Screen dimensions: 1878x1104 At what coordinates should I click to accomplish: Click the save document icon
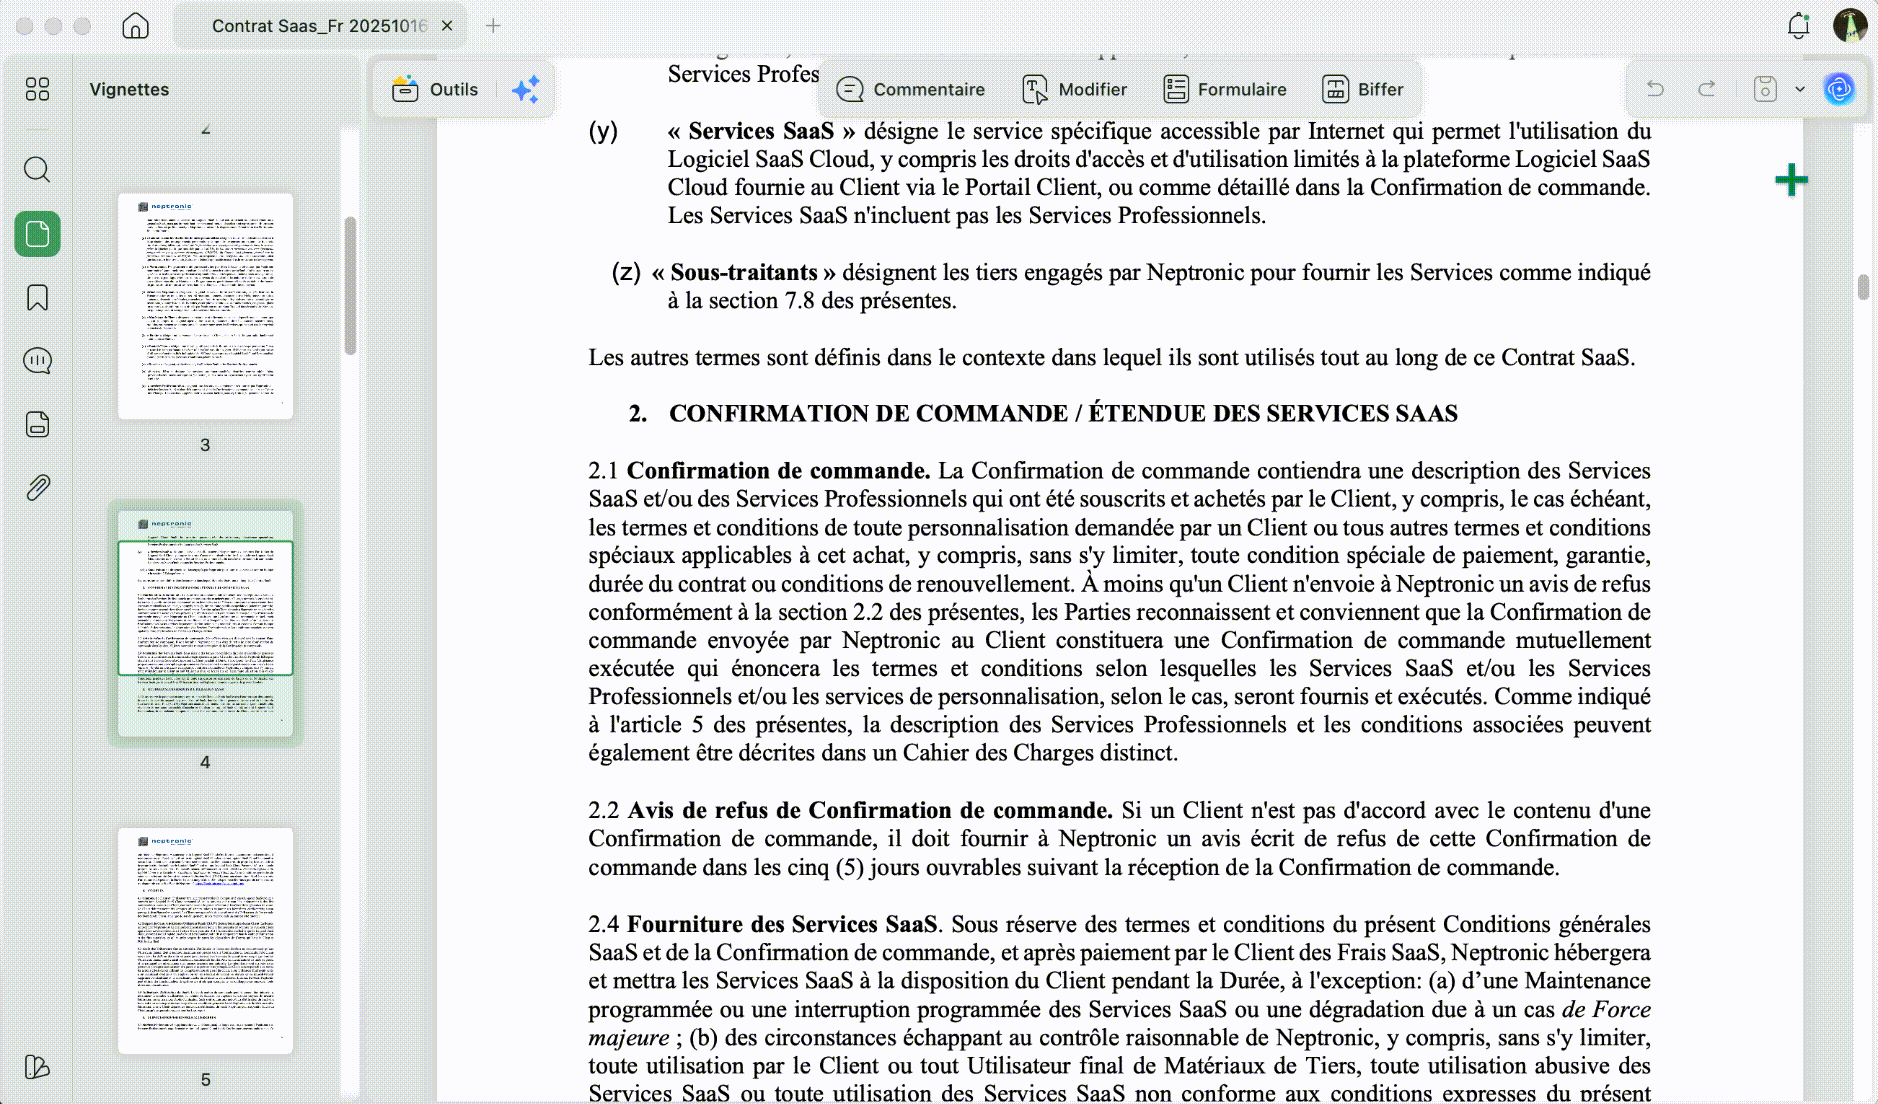(x=1765, y=89)
